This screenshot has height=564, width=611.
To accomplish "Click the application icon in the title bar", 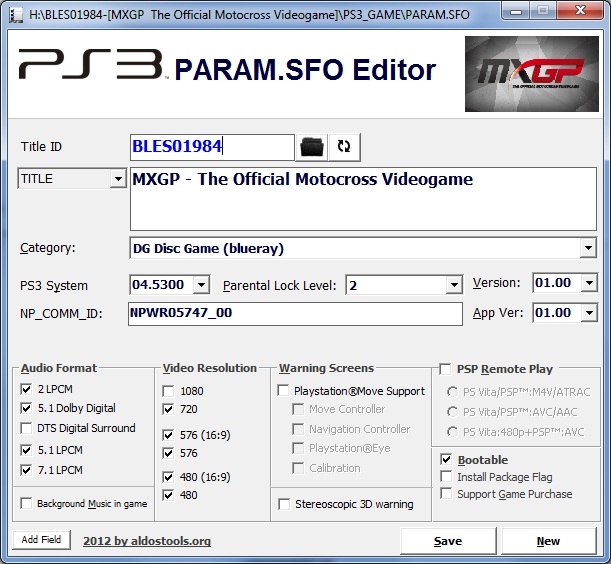I will point(16,15).
